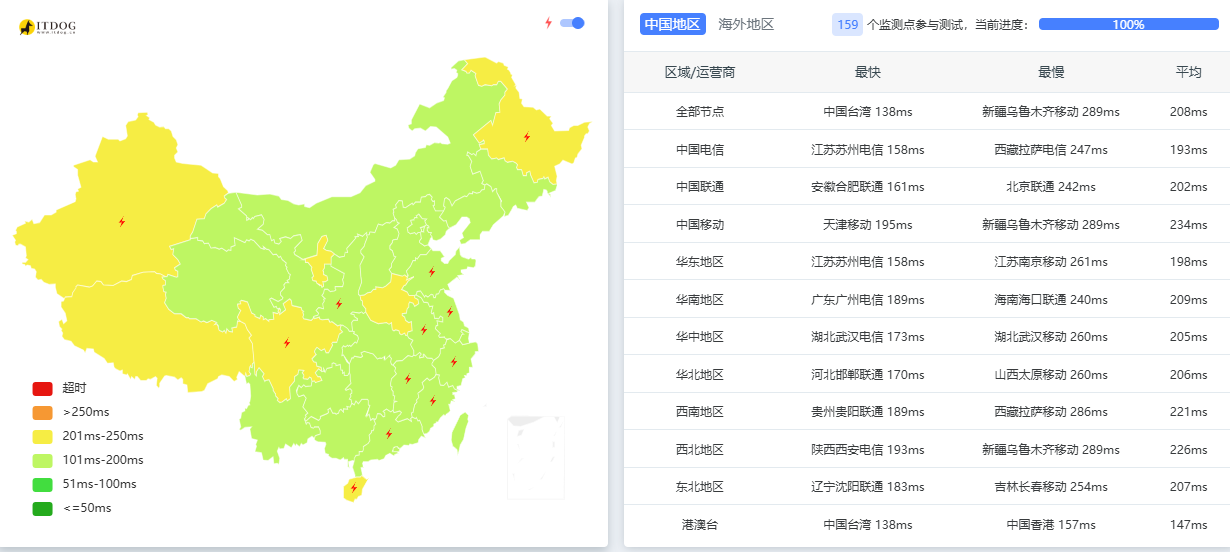1230x552 pixels.
Task: Click the South China Sea inset map
Action: [536, 457]
